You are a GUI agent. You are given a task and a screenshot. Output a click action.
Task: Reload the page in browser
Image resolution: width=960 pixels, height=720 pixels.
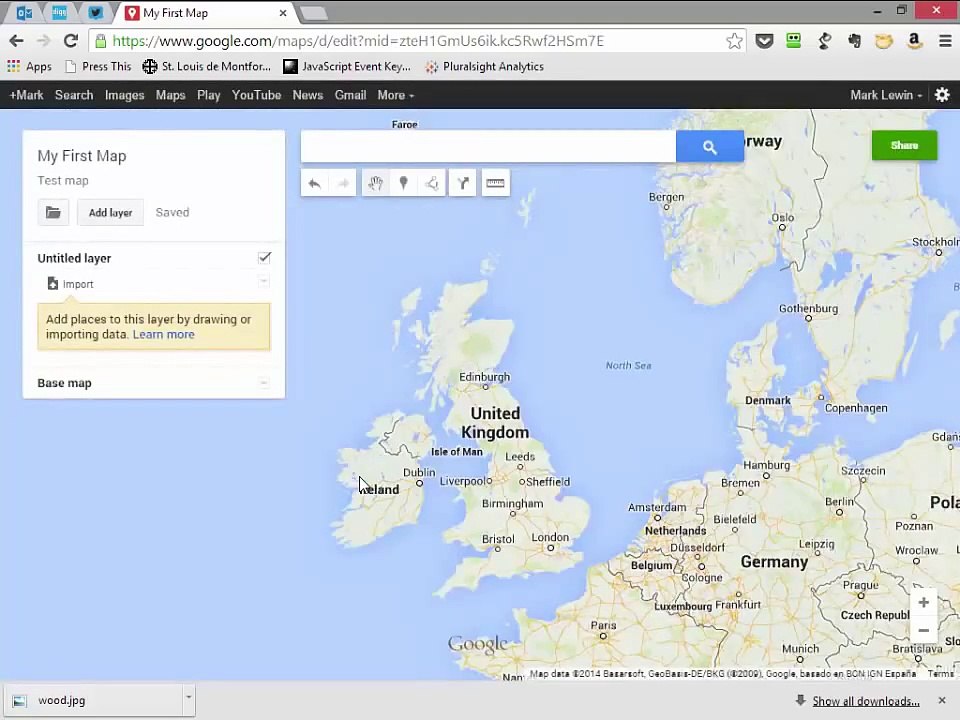click(71, 41)
